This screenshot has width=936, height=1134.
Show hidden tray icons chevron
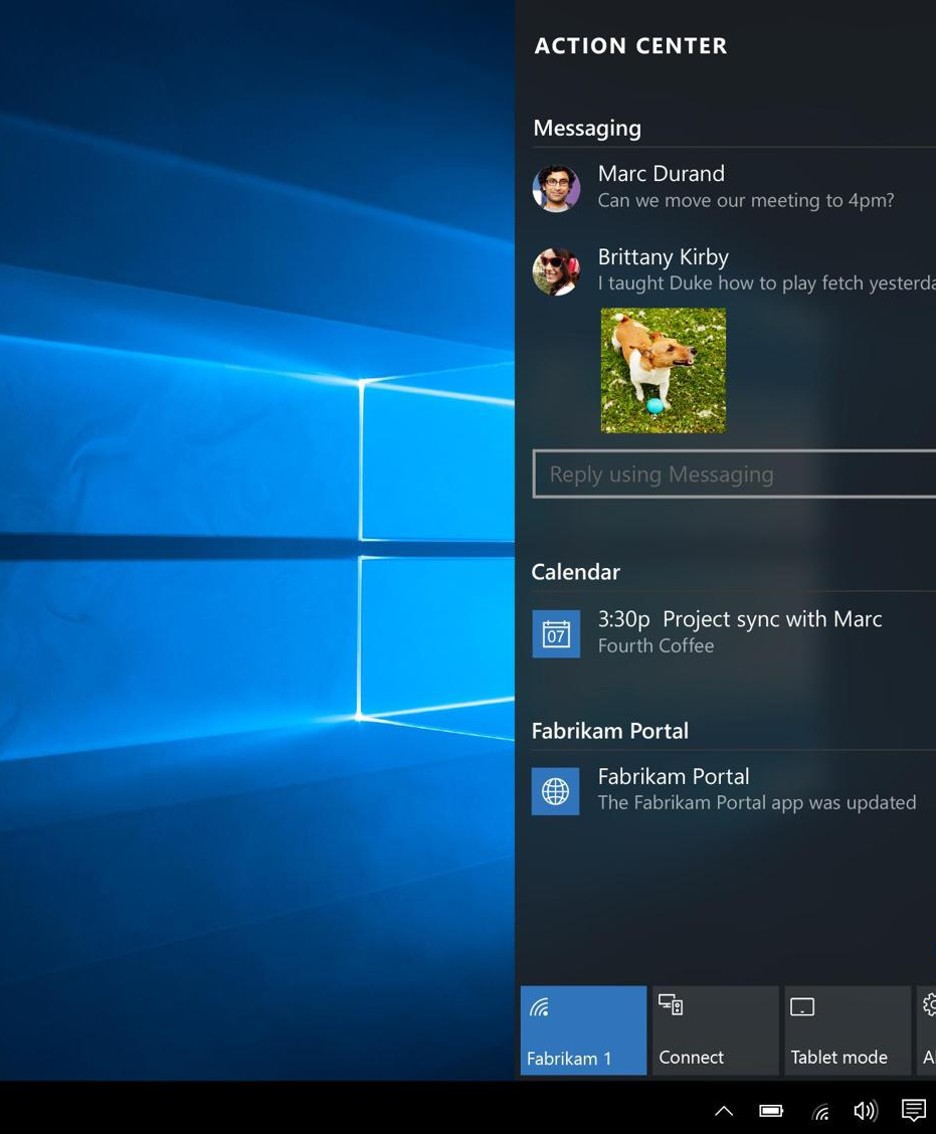click(x=724, y=1111)
